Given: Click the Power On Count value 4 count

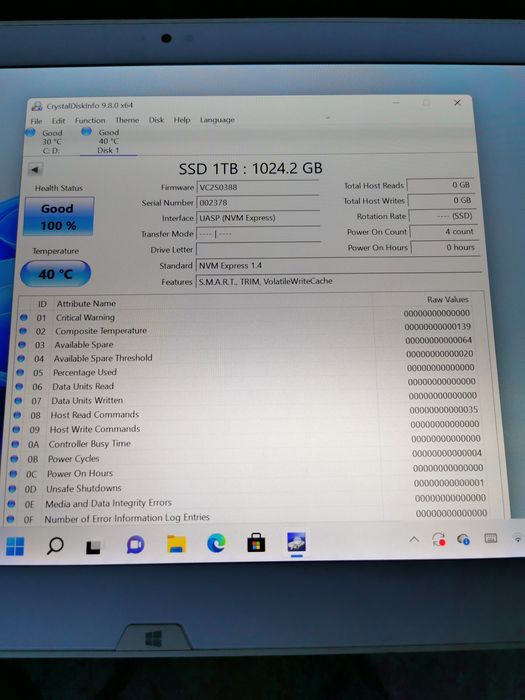Looking at the screenshot, I should (443, 232).
